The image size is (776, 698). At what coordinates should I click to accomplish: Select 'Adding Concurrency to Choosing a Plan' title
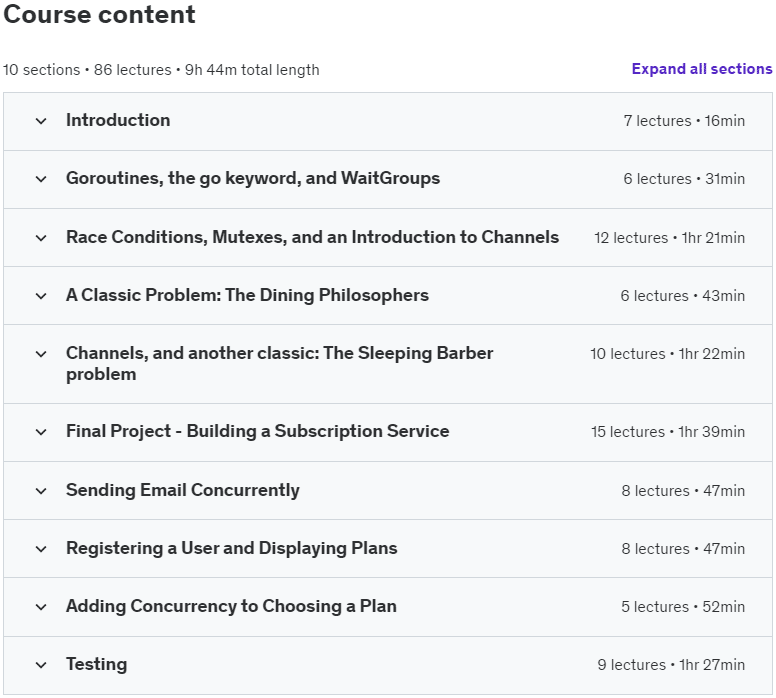(x=231, y=606)
